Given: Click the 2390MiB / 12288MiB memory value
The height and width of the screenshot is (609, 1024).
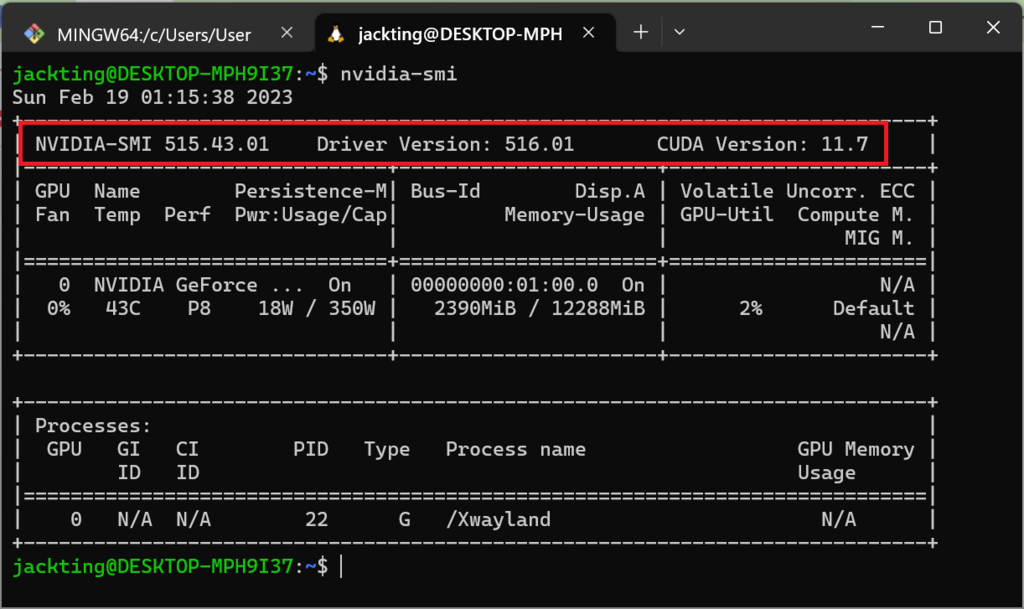Looking at the screenshot, I should [x=539, y=308].
